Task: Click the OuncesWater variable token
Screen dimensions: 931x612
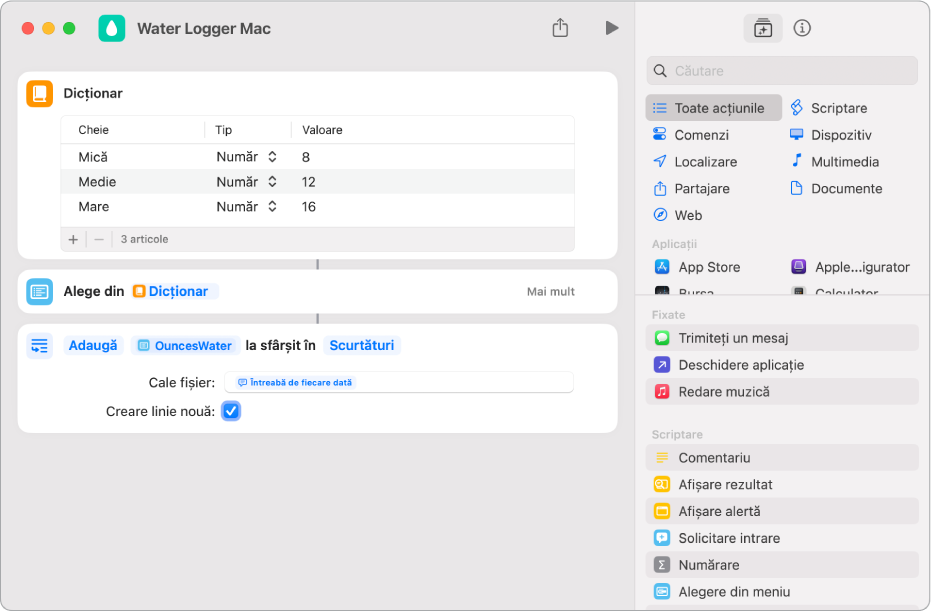Action: pos(185,345)
